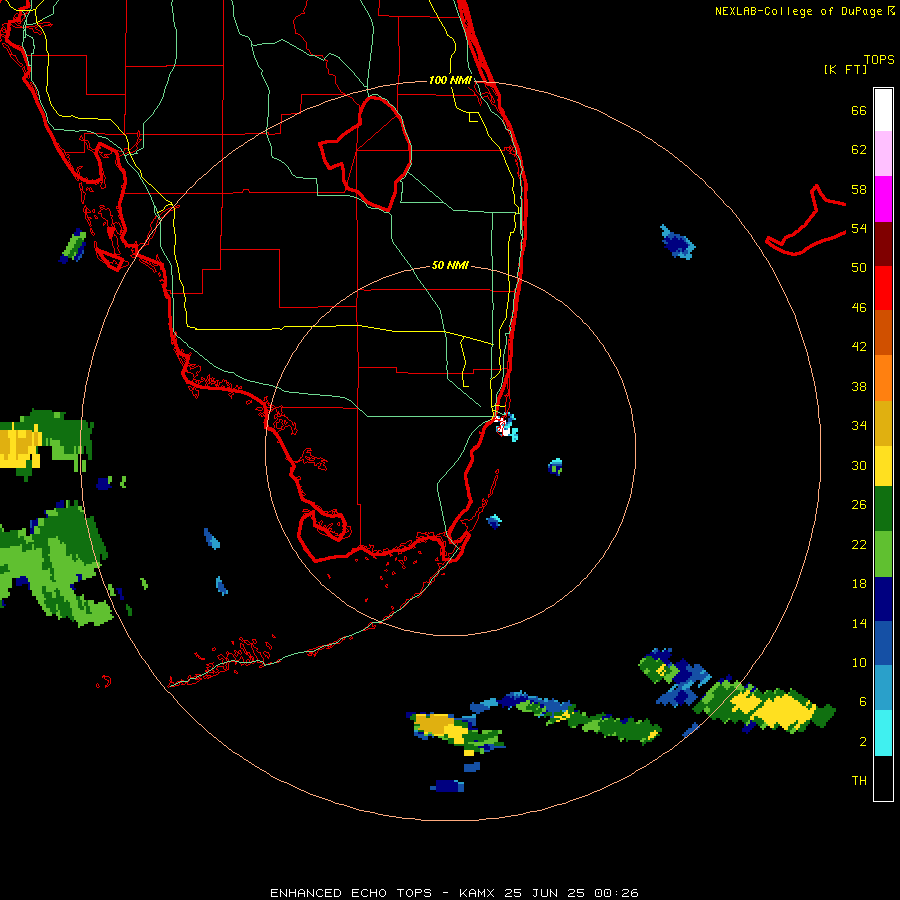This screenshot has width=900, height=900.
Task: Pick the yellow legend swatch
Action: 883,466
